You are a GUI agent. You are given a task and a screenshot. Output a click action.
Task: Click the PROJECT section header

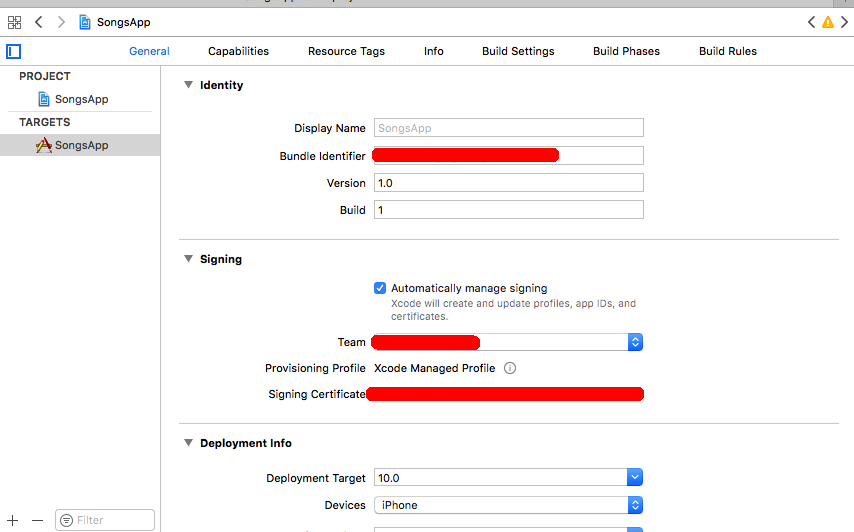click(x=45, y=76)
